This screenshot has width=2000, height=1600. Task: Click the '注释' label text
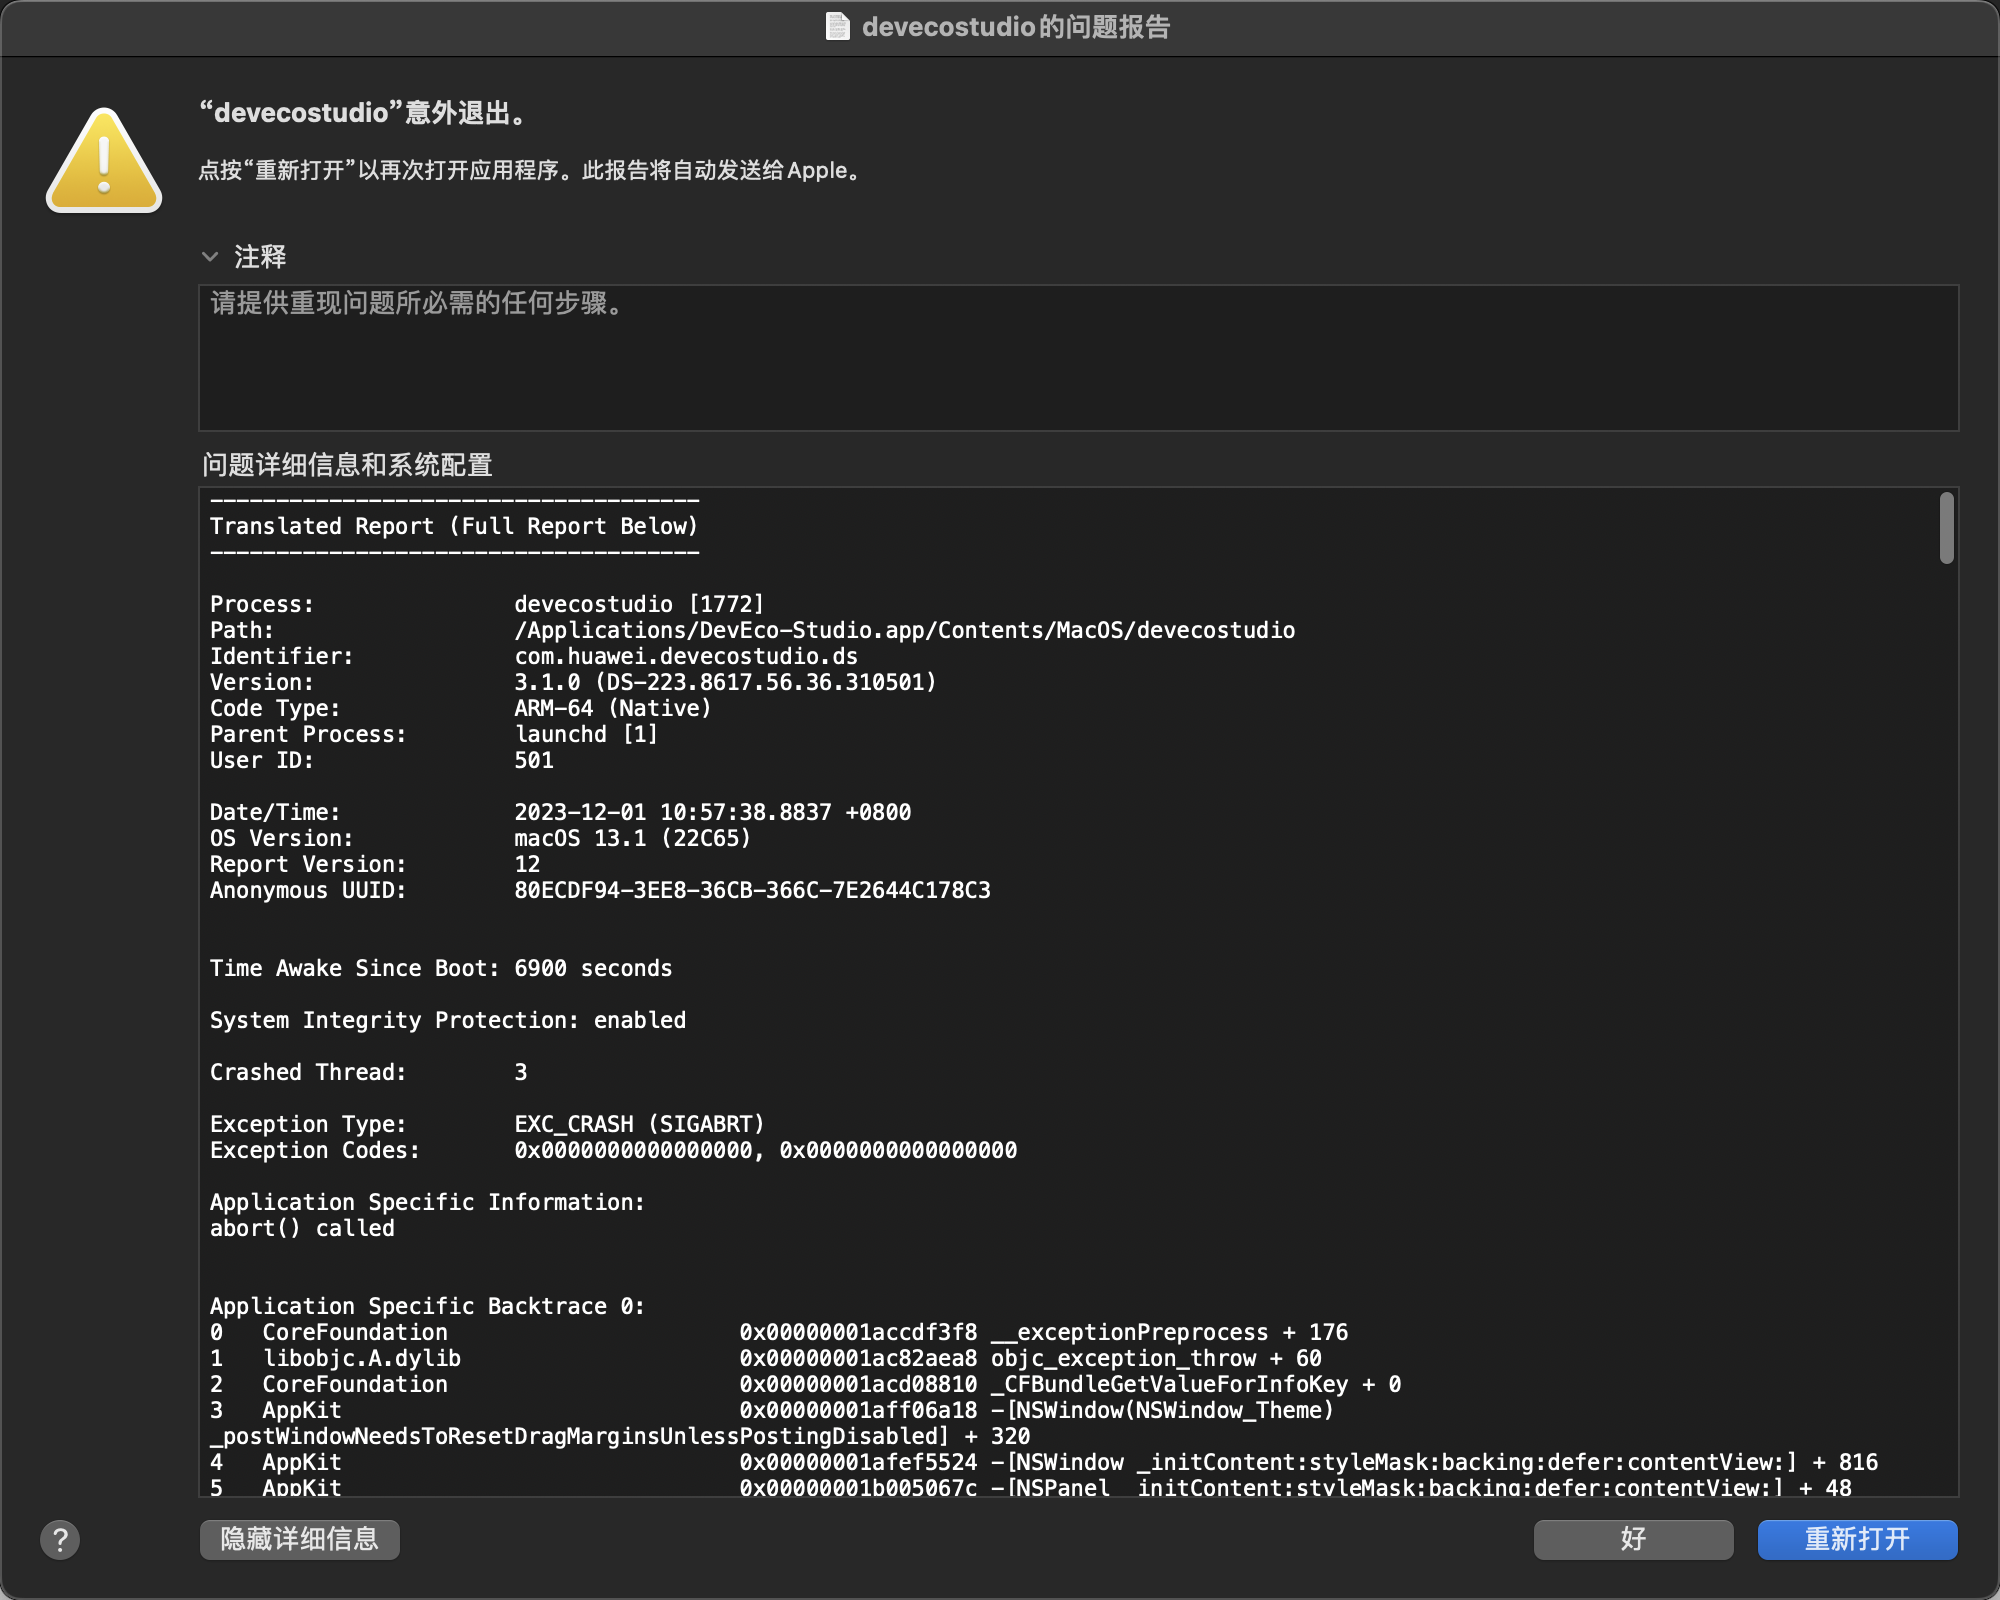[260, 257]
